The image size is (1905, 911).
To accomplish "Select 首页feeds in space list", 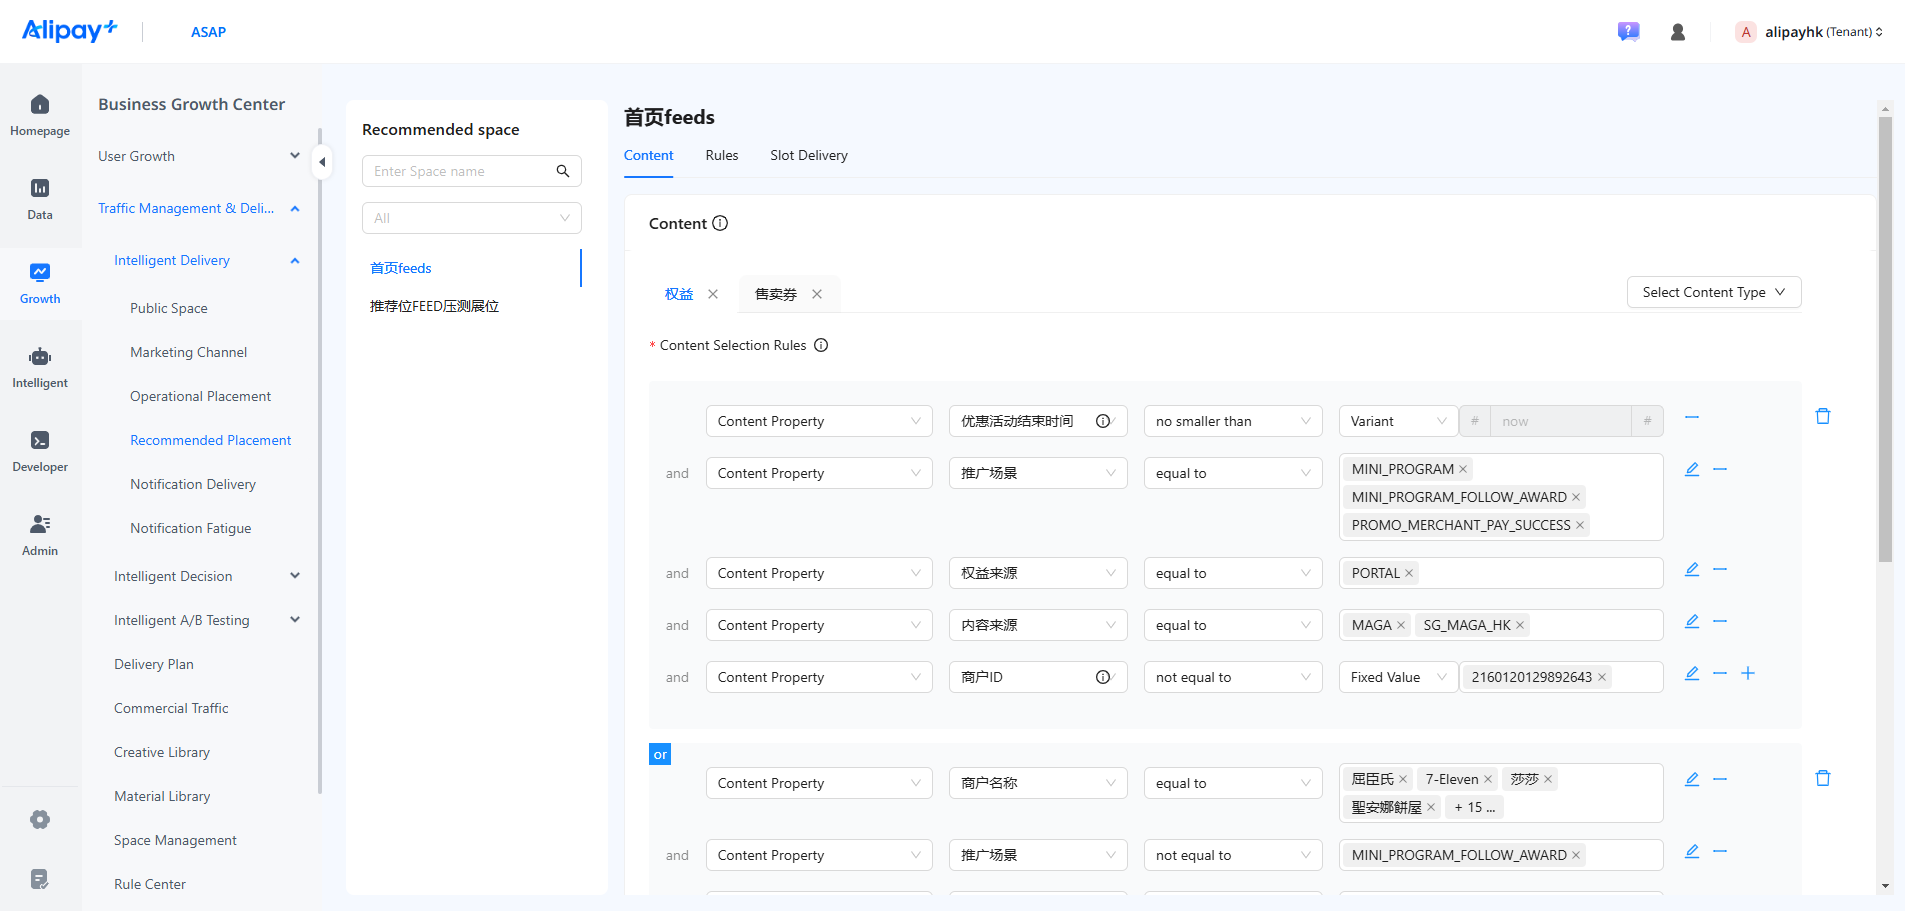I will [401, 268].
